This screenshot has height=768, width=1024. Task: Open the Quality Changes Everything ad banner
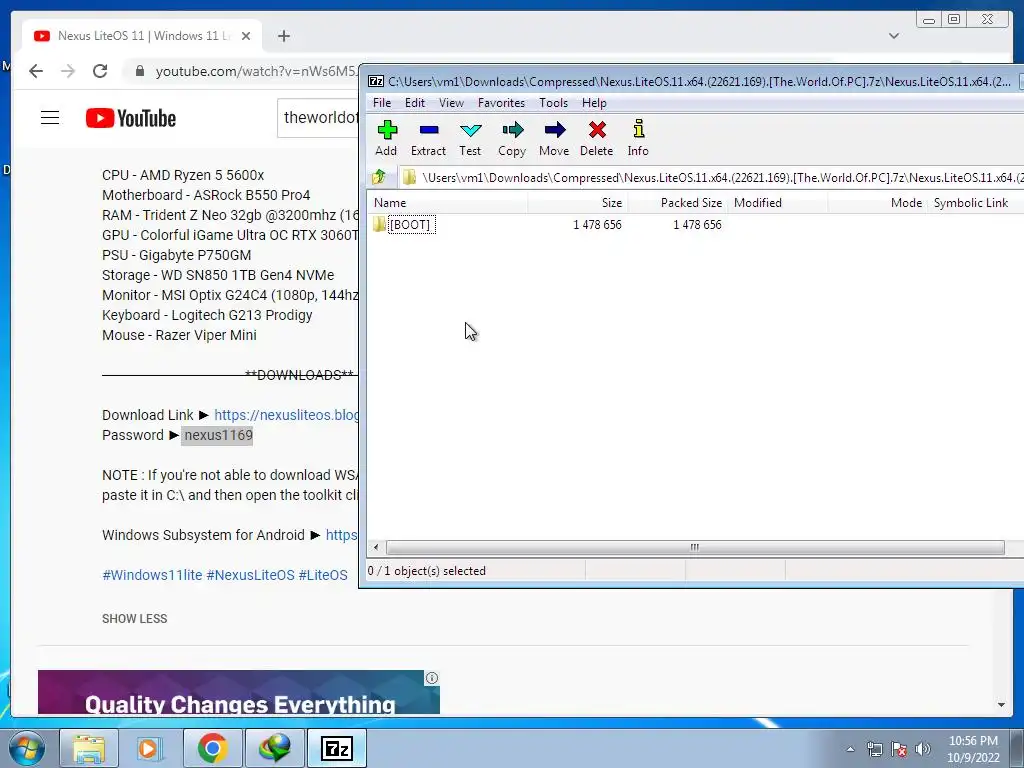[238, 692]
